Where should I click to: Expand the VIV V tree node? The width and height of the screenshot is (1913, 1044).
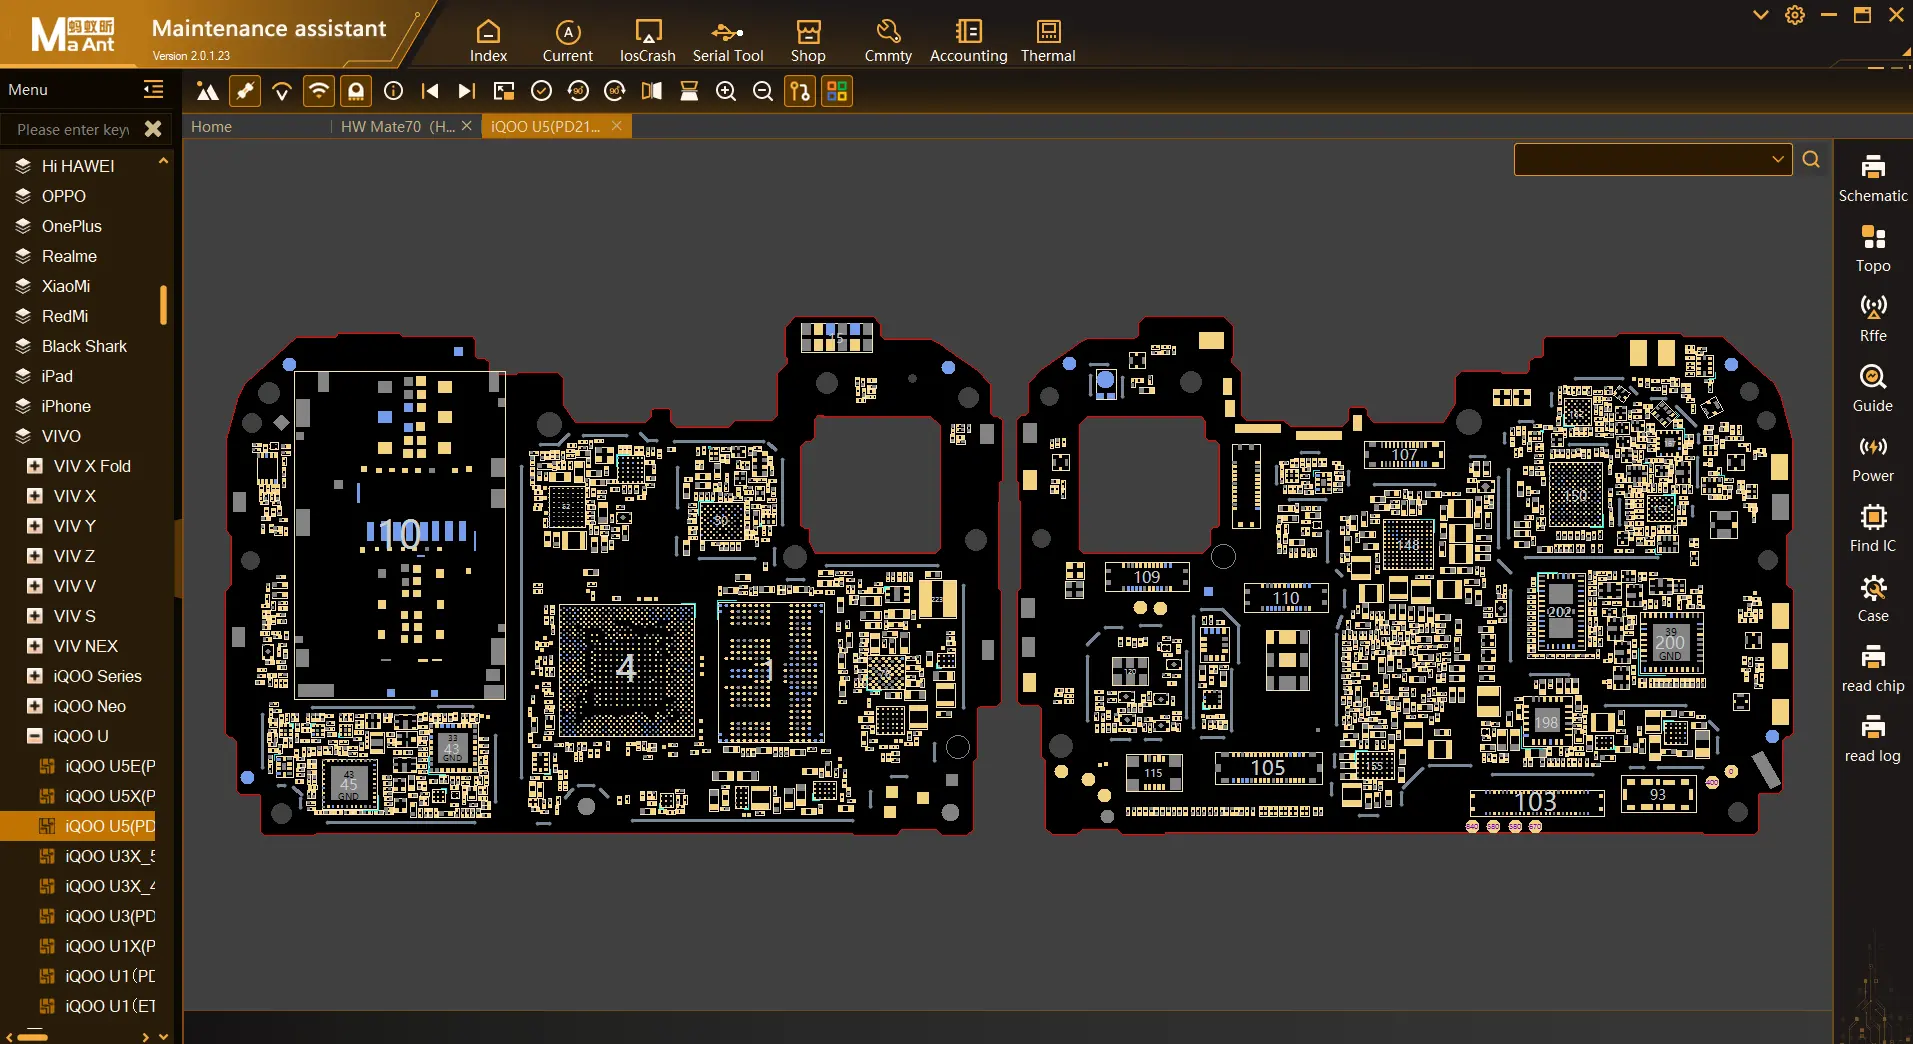(35, 586)
